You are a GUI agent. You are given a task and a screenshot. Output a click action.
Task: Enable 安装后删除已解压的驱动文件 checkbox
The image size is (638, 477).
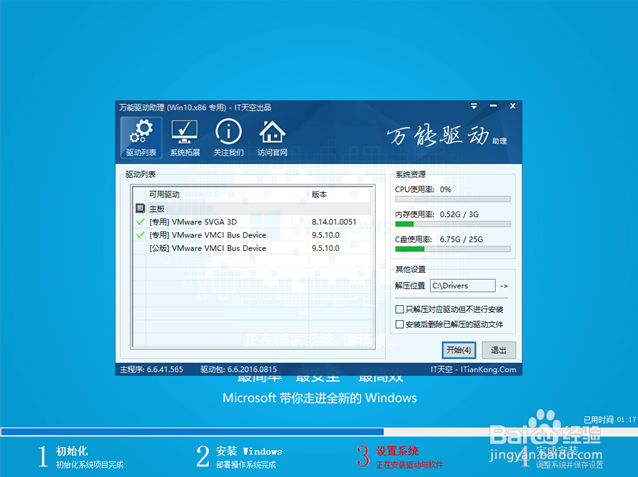[x=400, y=324]
